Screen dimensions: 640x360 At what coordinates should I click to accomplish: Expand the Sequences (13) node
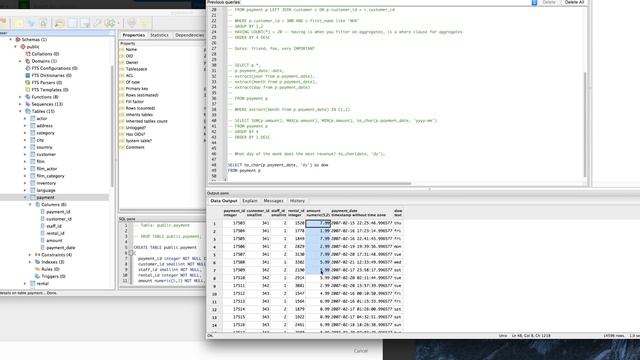20,104
